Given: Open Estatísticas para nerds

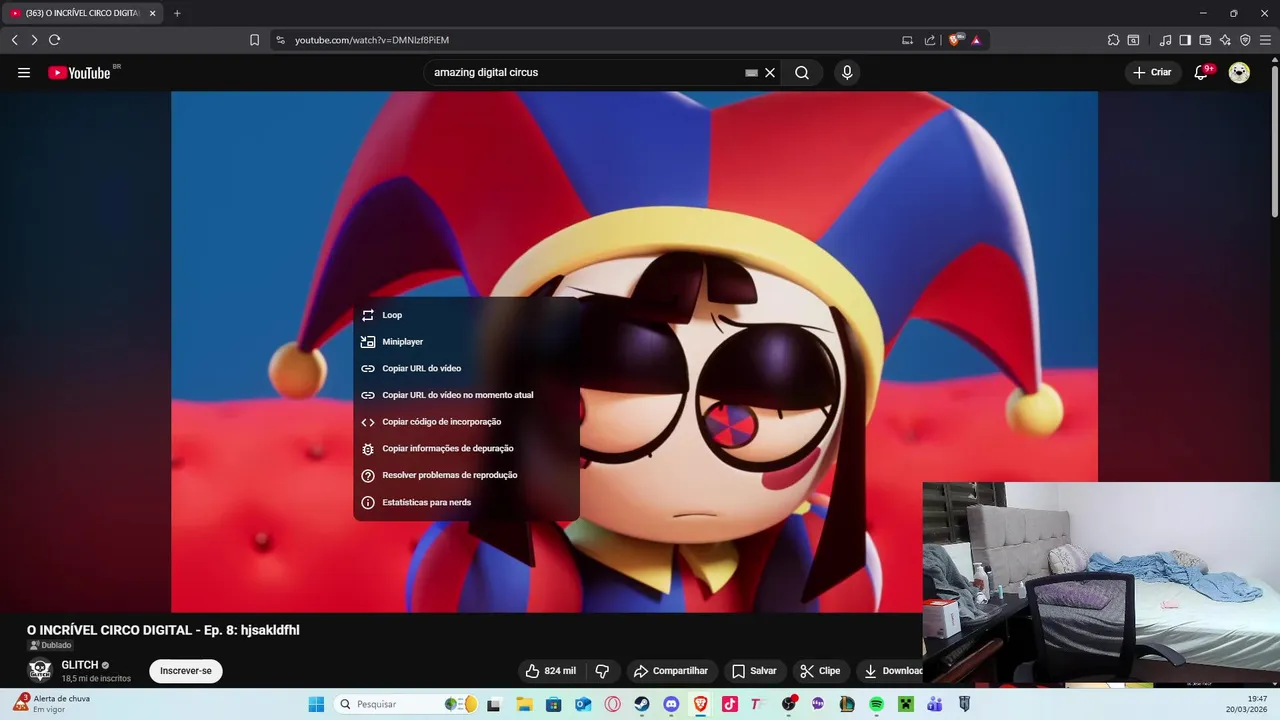Looking at the screenshot, I should tap(466, 502).
